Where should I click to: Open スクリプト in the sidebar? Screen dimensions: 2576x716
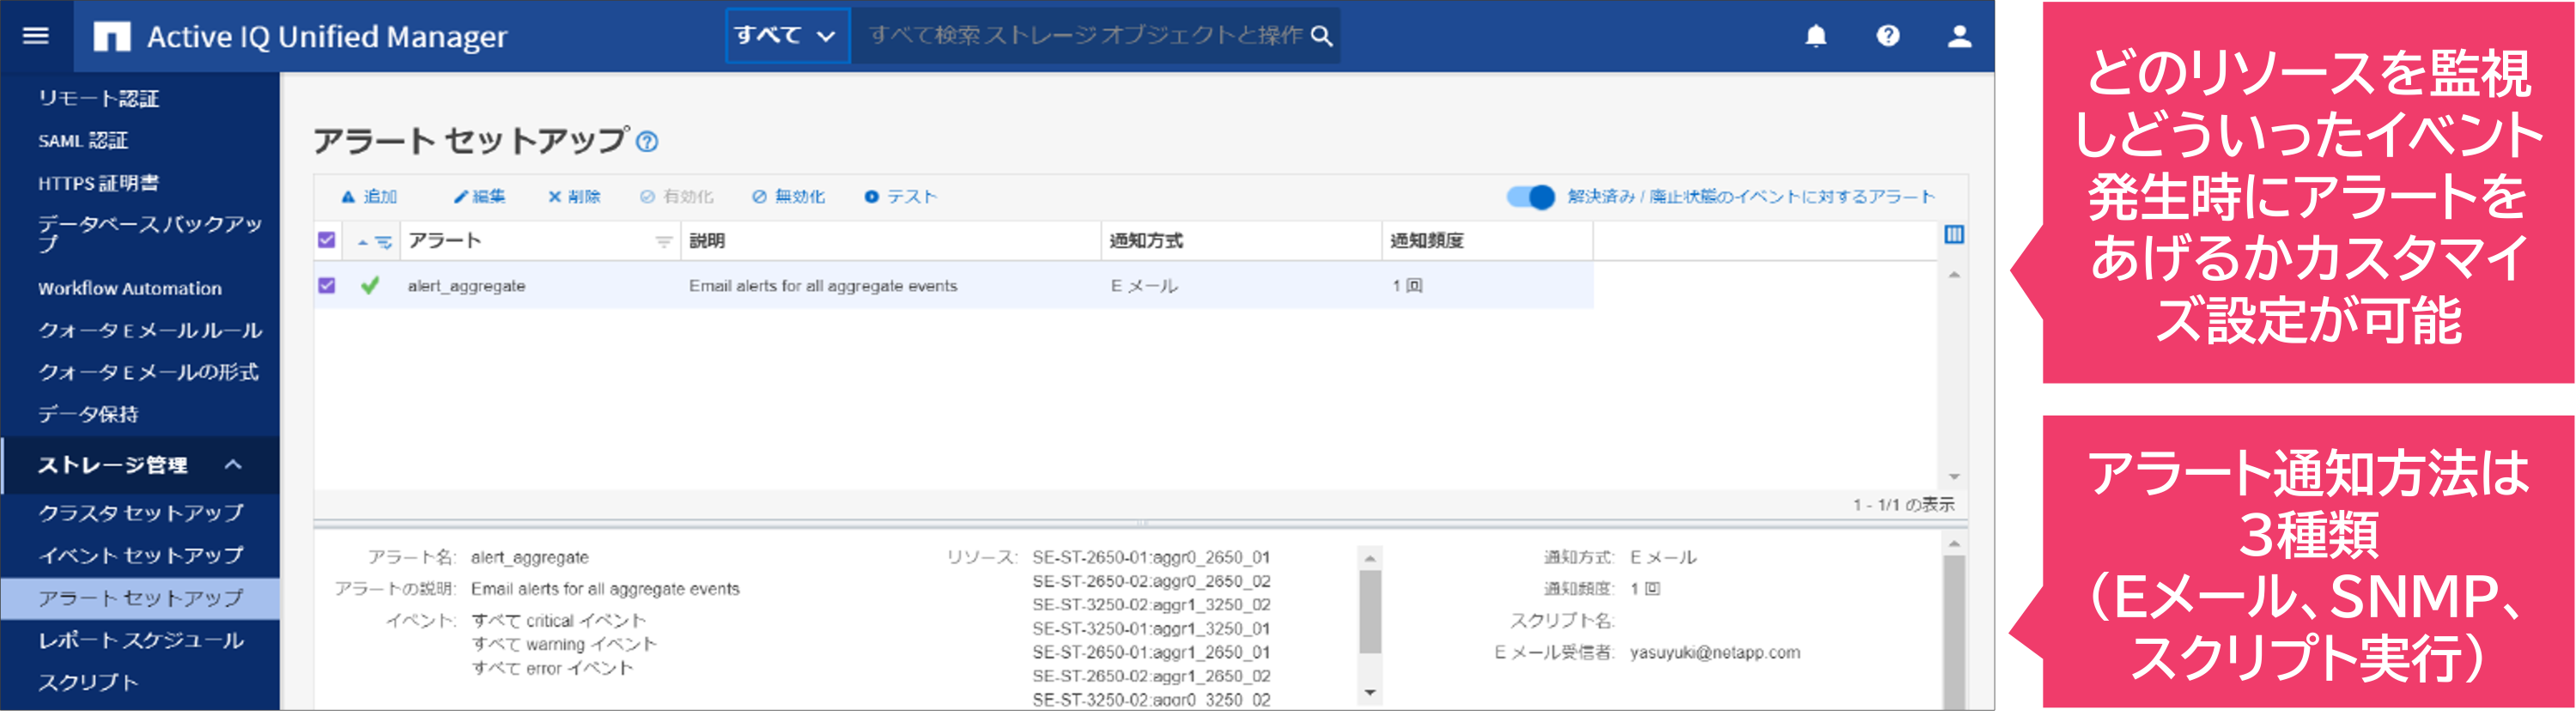tap(88, 684)
